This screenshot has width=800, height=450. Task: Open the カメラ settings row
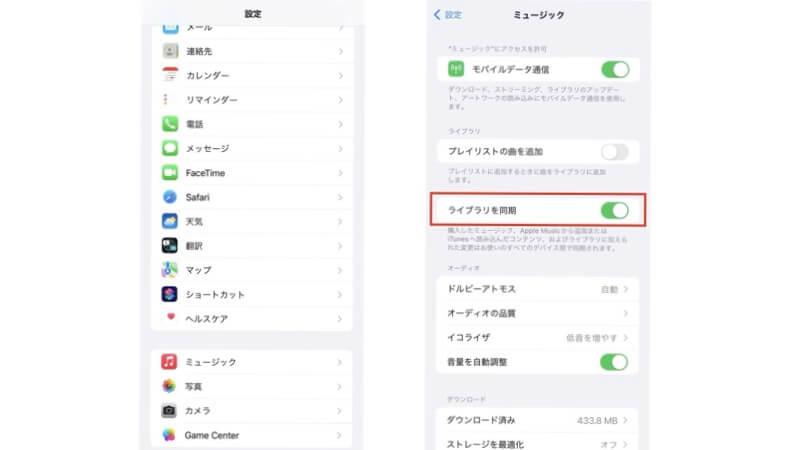252,411
